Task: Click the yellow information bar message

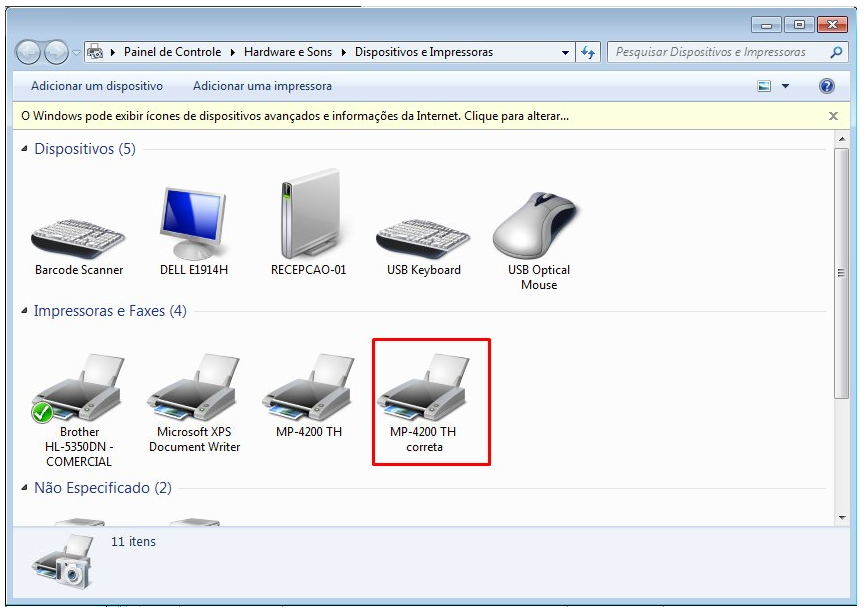Action: coord(295,116)
